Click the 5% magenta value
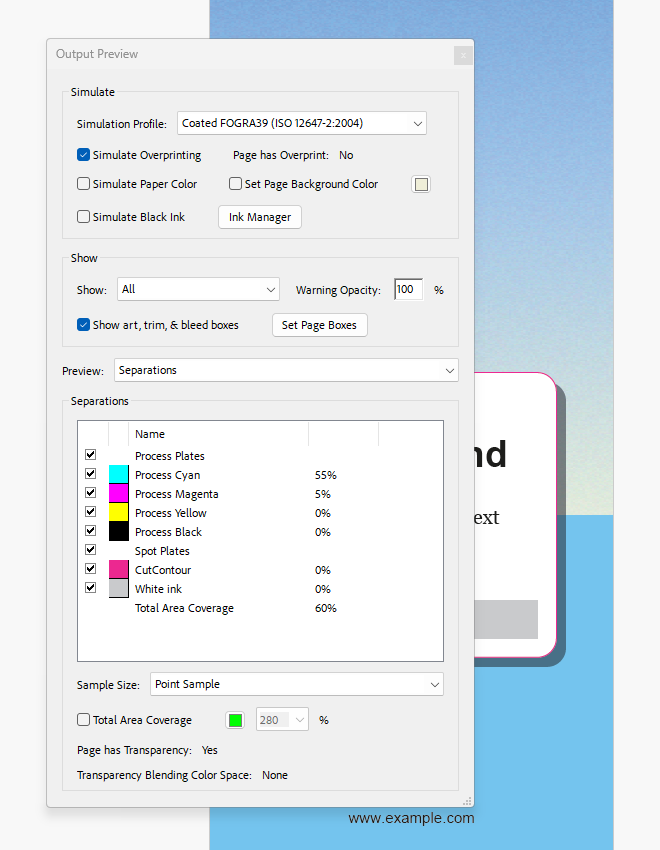This screenshot has width=660, height=850. [x=323, y=494]
